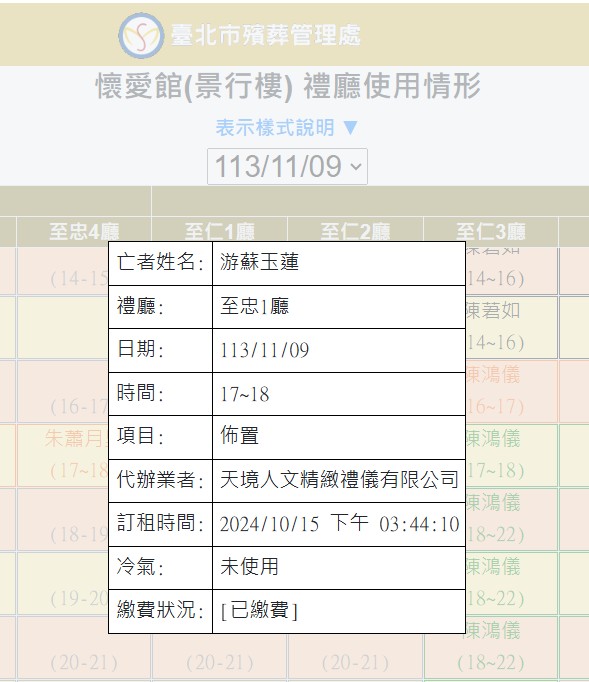
Task: Open the 臺北市殯葬管理處 header title link
Action: coord(265,35)
